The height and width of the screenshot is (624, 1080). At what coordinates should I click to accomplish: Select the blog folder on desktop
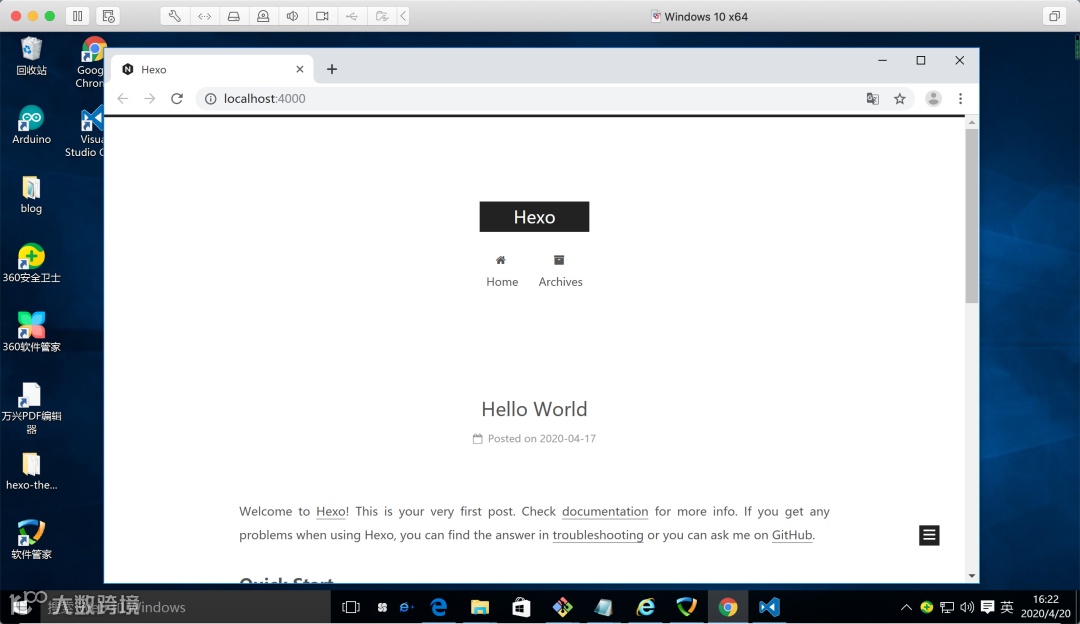pos(31,195)
